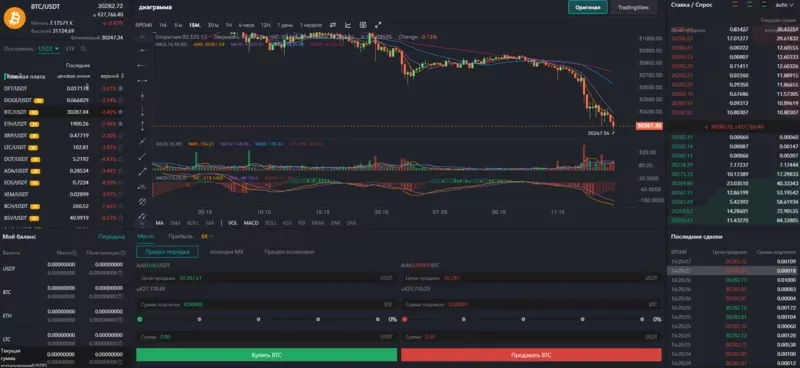Select Предел остановки order type
This screenshot has width=800, height=368.
coord(289,252)
